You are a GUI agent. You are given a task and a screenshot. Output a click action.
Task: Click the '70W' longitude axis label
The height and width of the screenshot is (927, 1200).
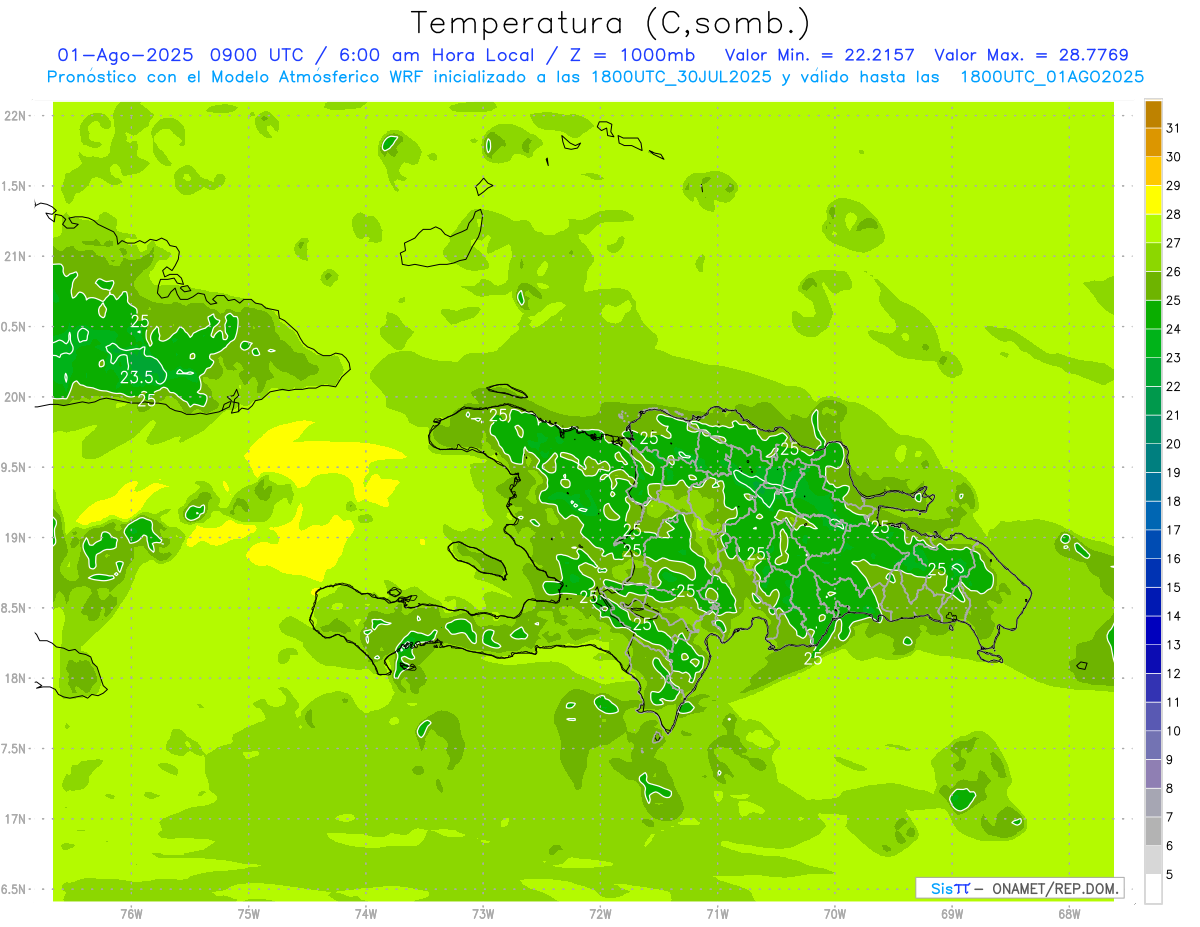point(835,913)
